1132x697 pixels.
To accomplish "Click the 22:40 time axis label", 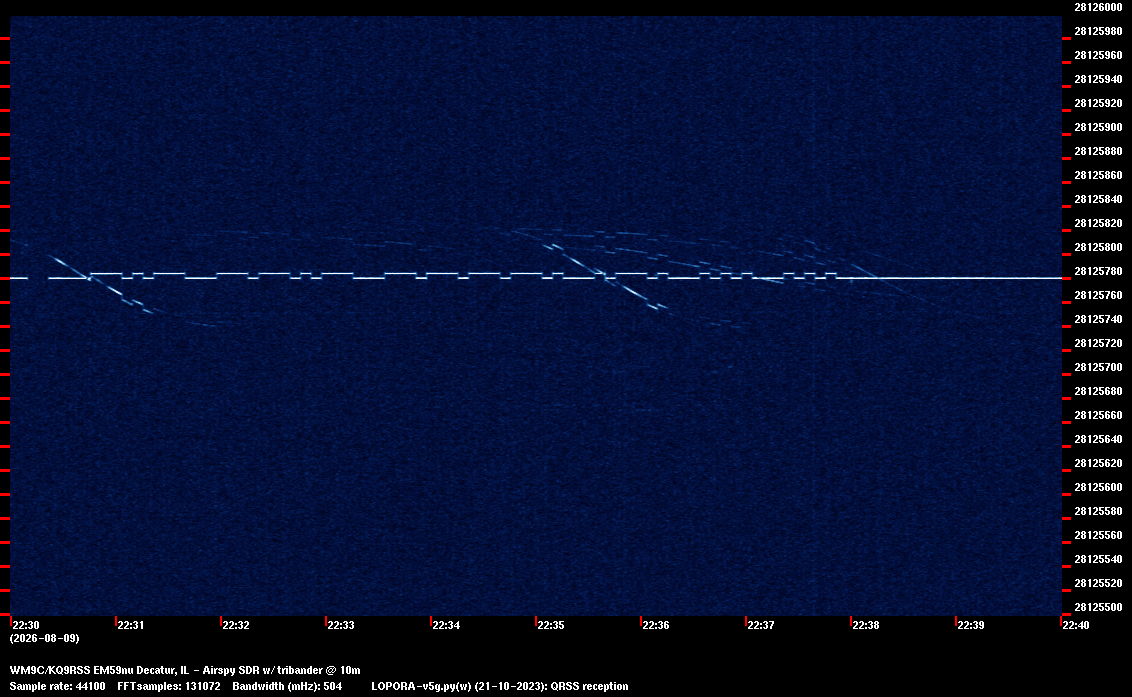I will pyautogui.click(x=1076, y=625).
